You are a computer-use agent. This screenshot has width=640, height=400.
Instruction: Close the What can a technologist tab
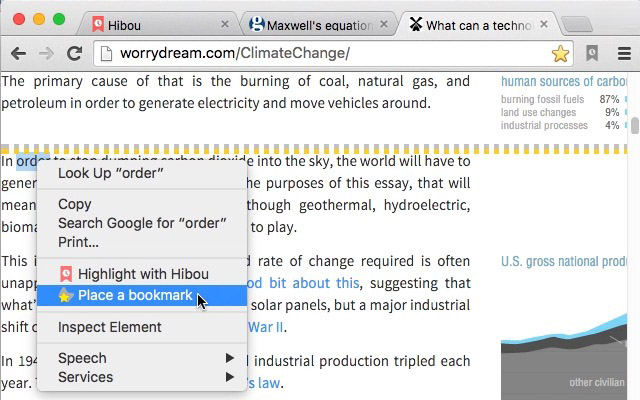pos(544,24)
